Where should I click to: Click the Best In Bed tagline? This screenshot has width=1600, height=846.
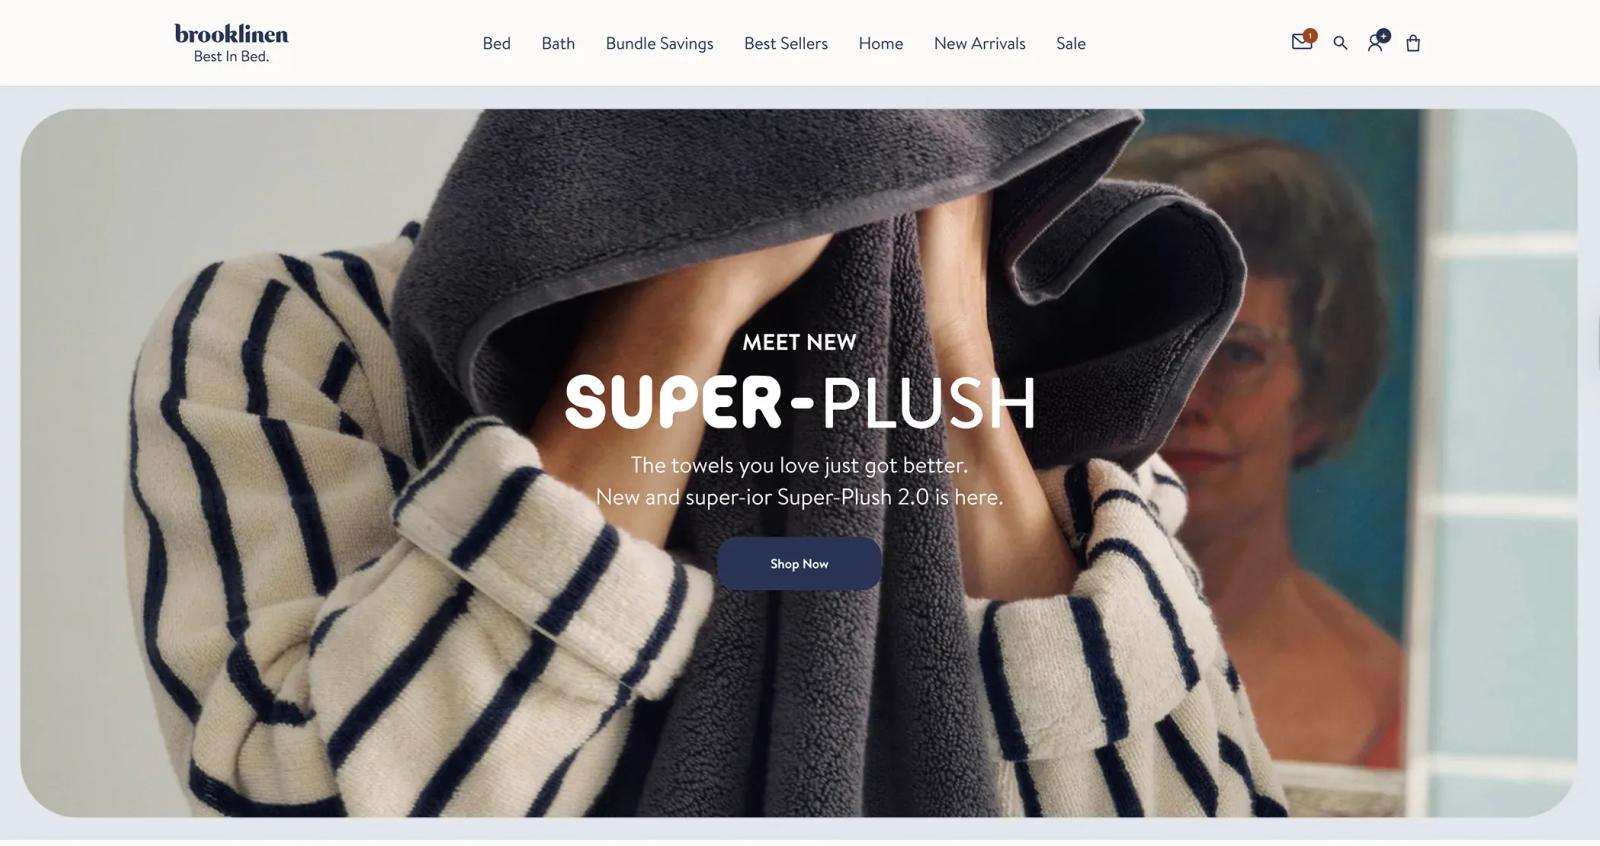tap(231, 57)
